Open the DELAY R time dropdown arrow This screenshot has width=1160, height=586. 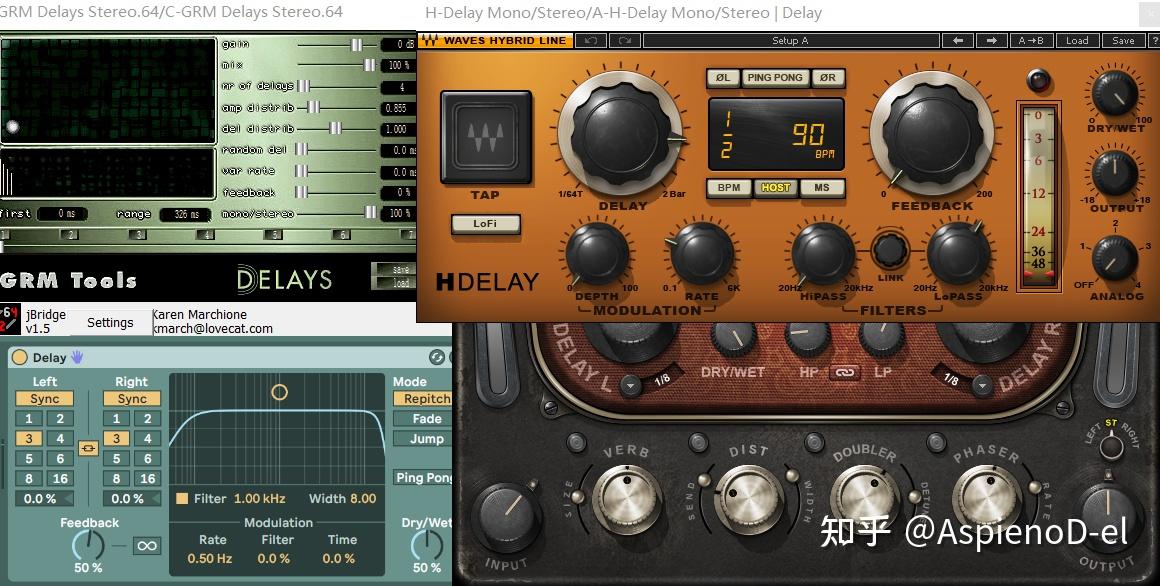click(982, 385)
